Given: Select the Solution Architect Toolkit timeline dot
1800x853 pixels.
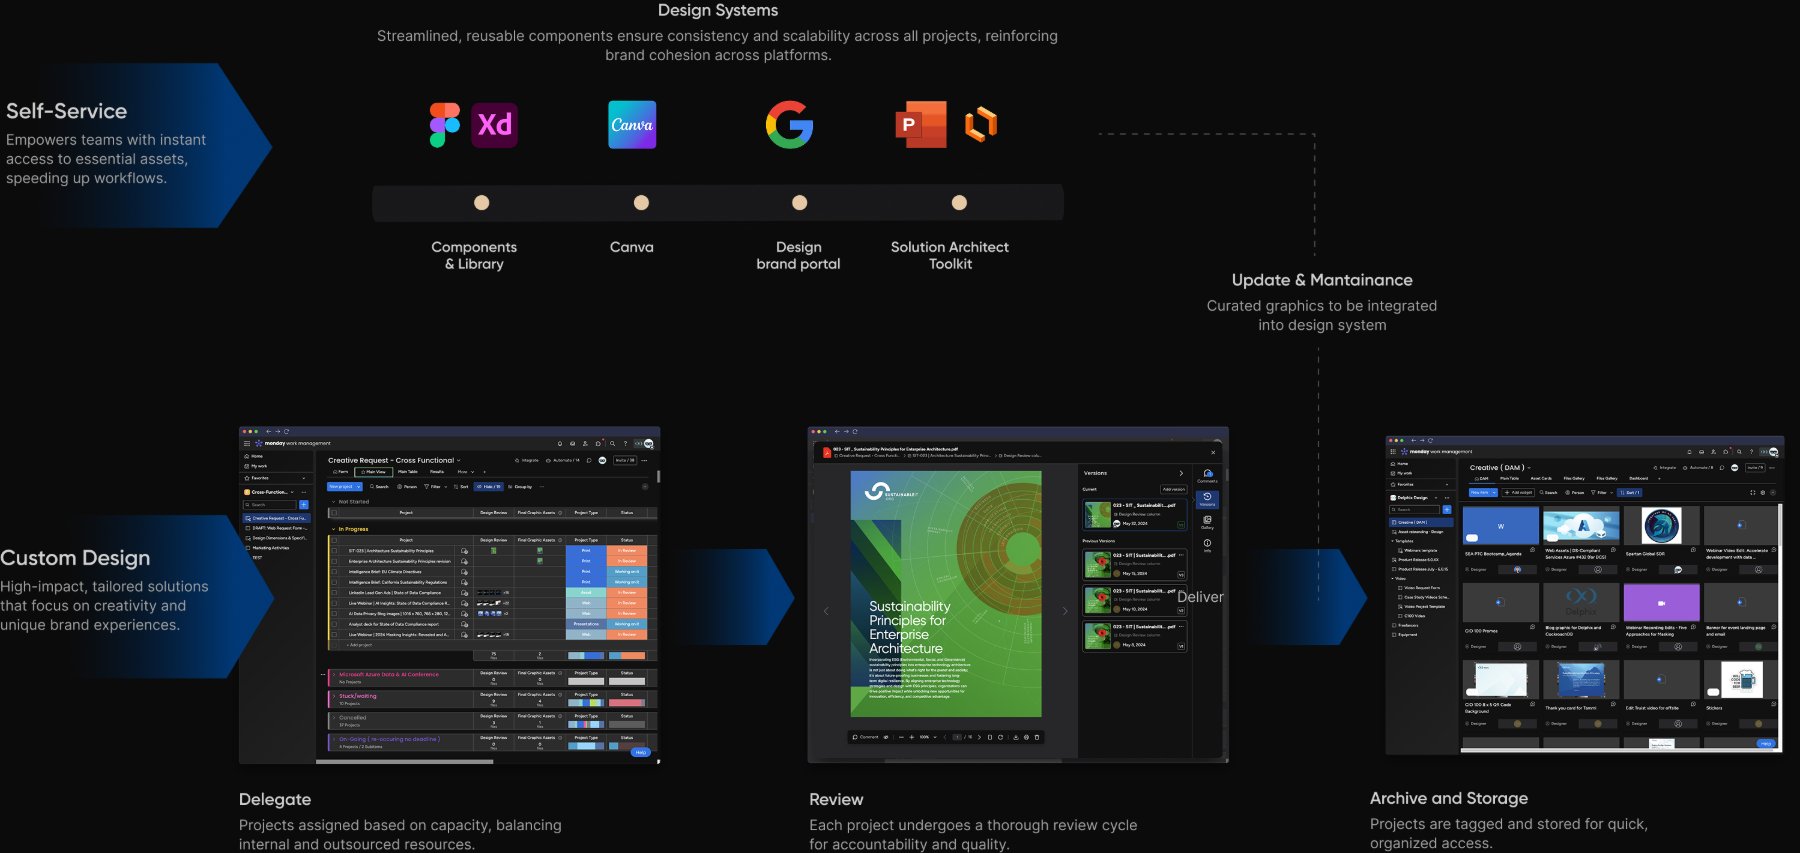Looking at the screenshot, I should [959, 203].
